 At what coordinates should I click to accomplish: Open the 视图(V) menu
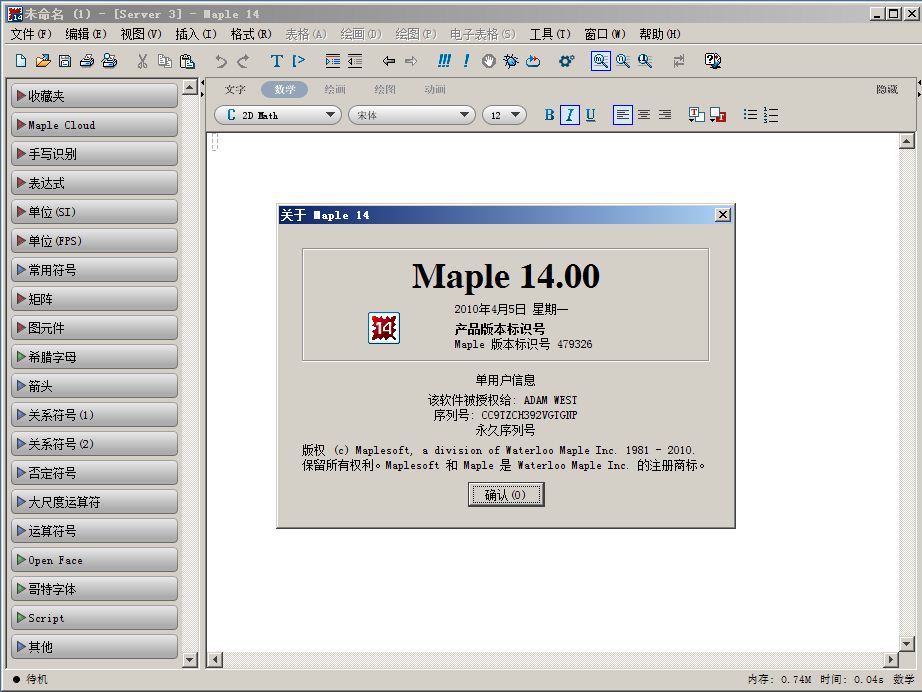tap(141, 34)
